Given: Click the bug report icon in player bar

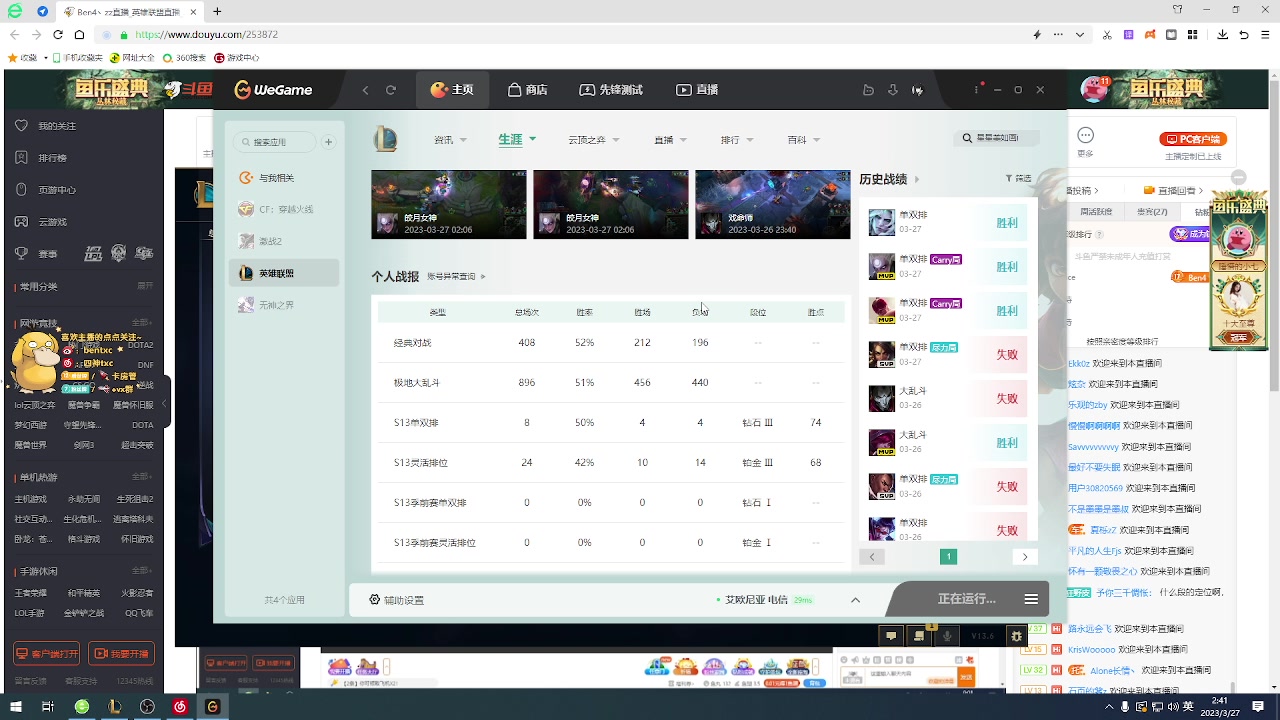Looking at the screenshot, I should click(x=1017, y=636).
